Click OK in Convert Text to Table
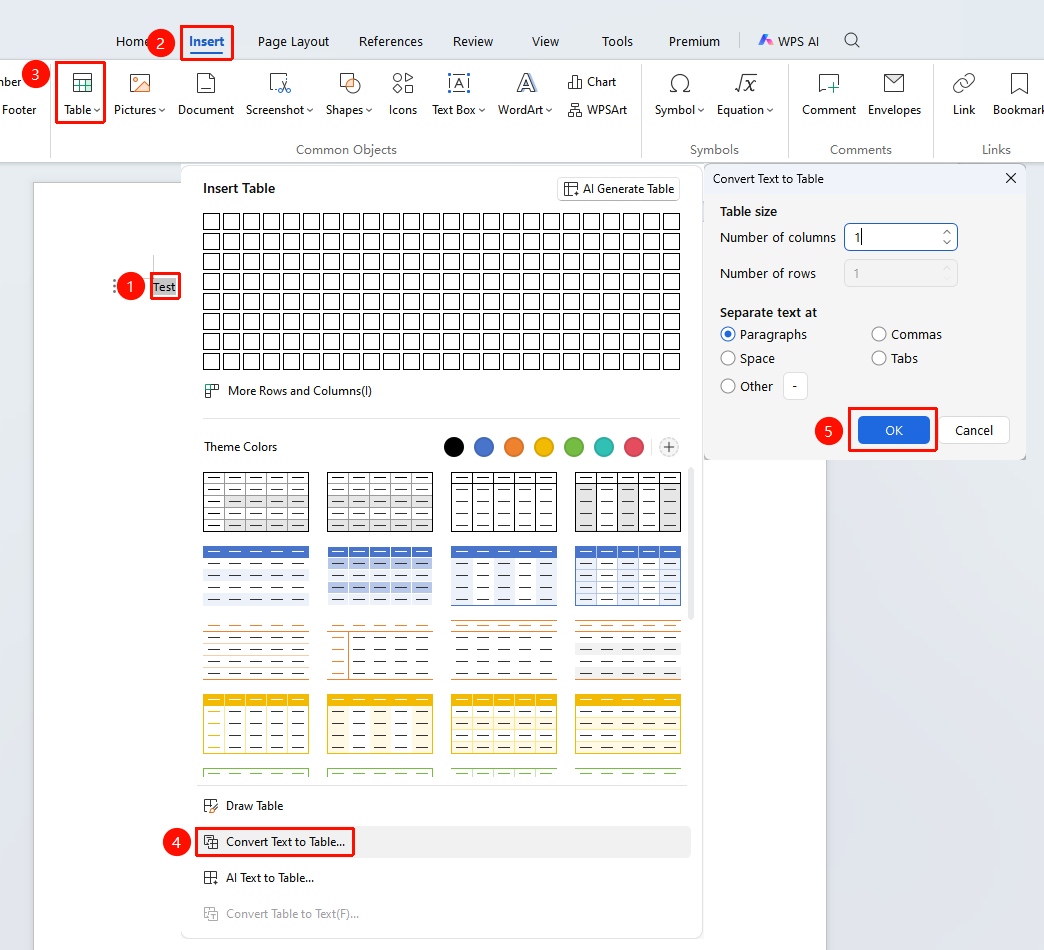 (894, 430)
